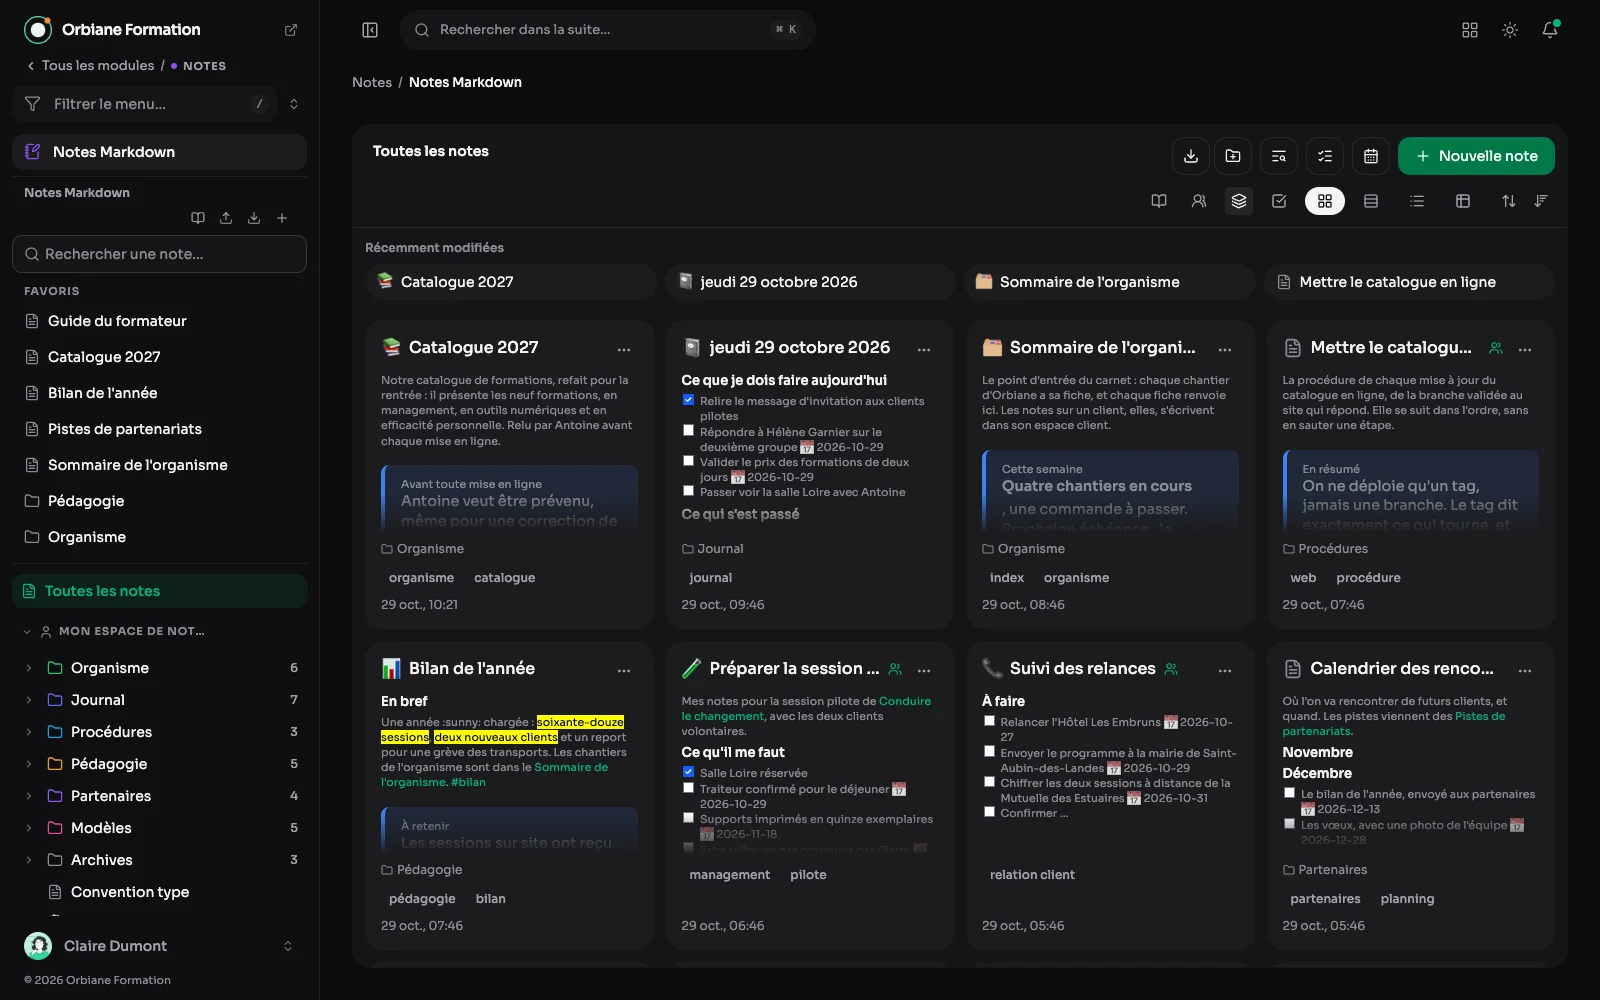This screenshot has height=1000, width=1600.
Task: Uncheck the "Salle Loire réservée" checkbox
Action: click(x=688, y=772)
